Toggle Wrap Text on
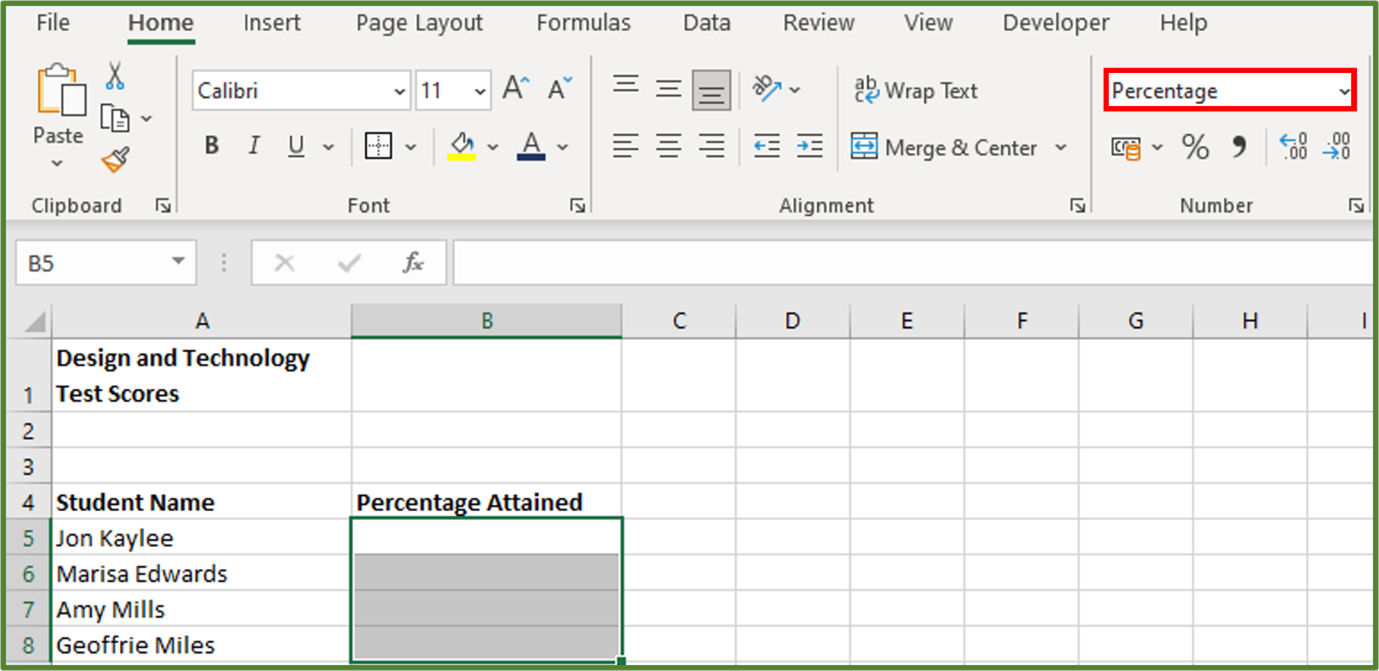Image resolution: width=1379 pixels, height=671 pixels. (x=915, y=90)
